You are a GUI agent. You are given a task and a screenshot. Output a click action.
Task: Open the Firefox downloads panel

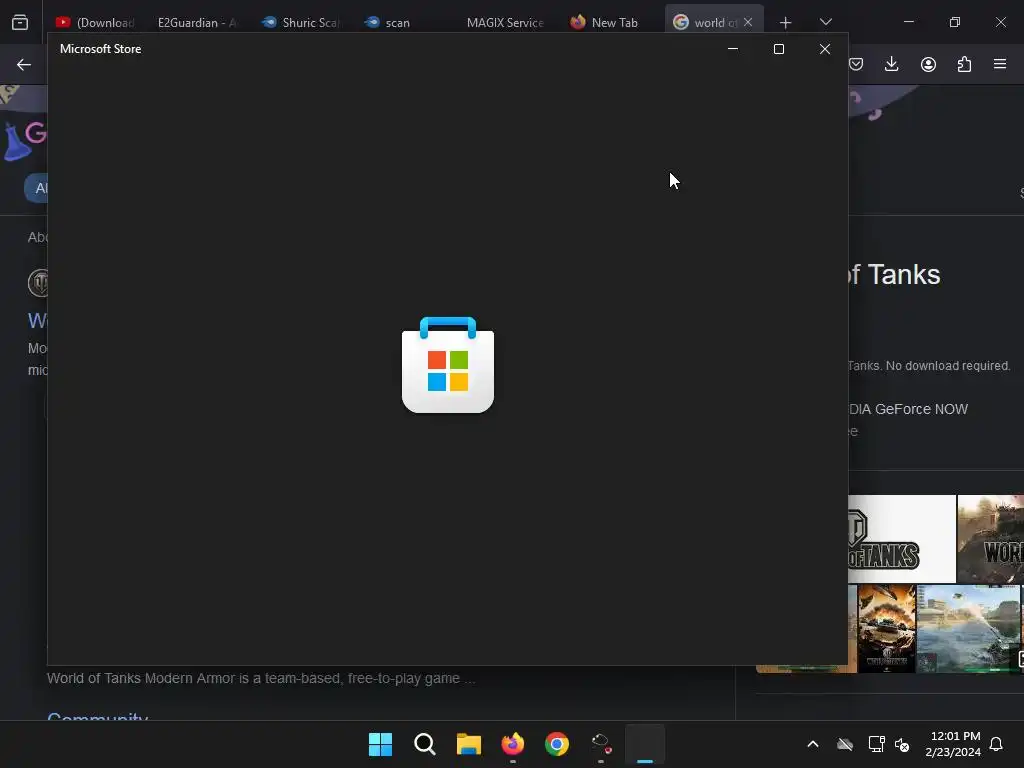pyautogui.click(x=891, y=64)
